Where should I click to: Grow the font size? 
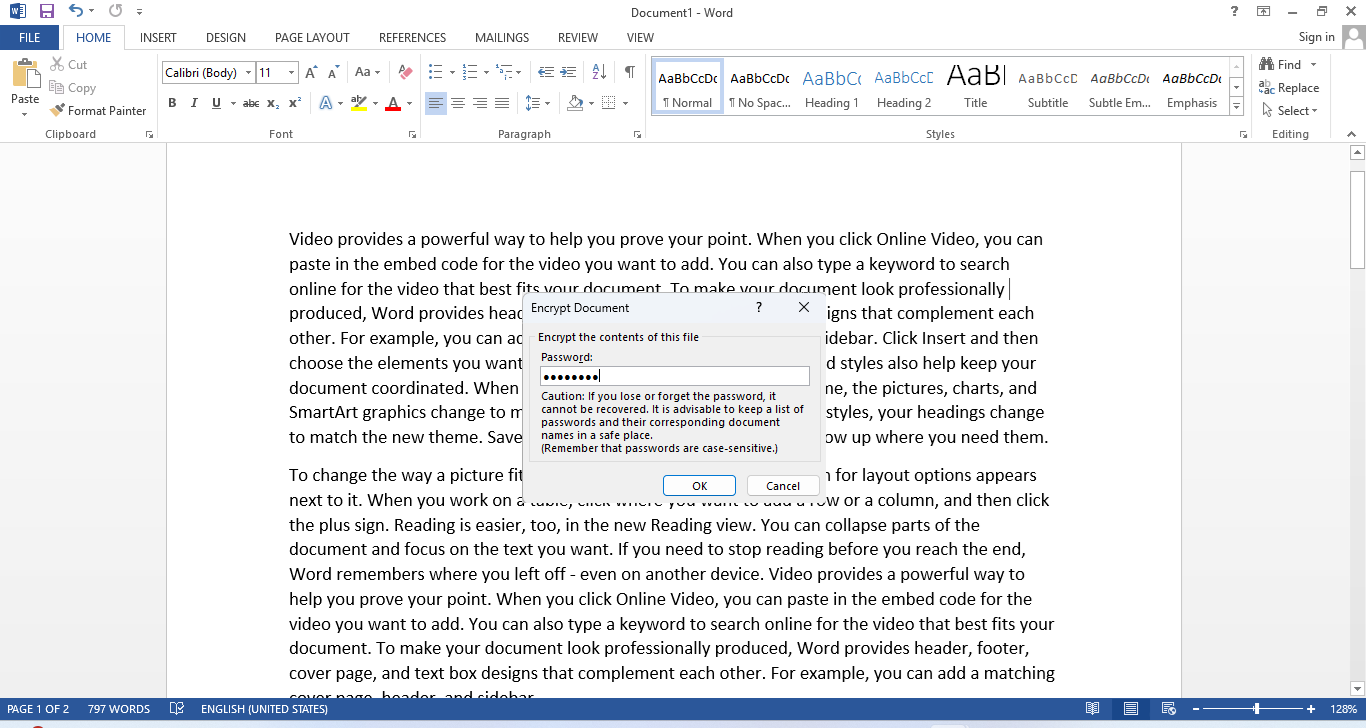[311, 73]
